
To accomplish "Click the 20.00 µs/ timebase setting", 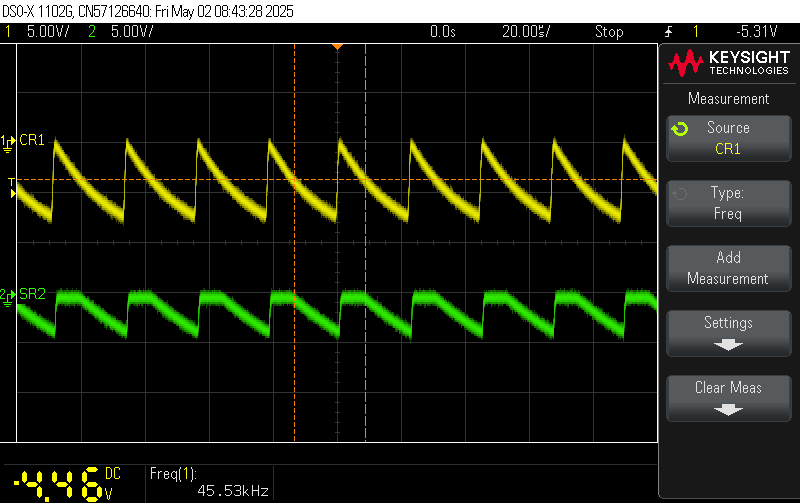I will click(524, 32).
